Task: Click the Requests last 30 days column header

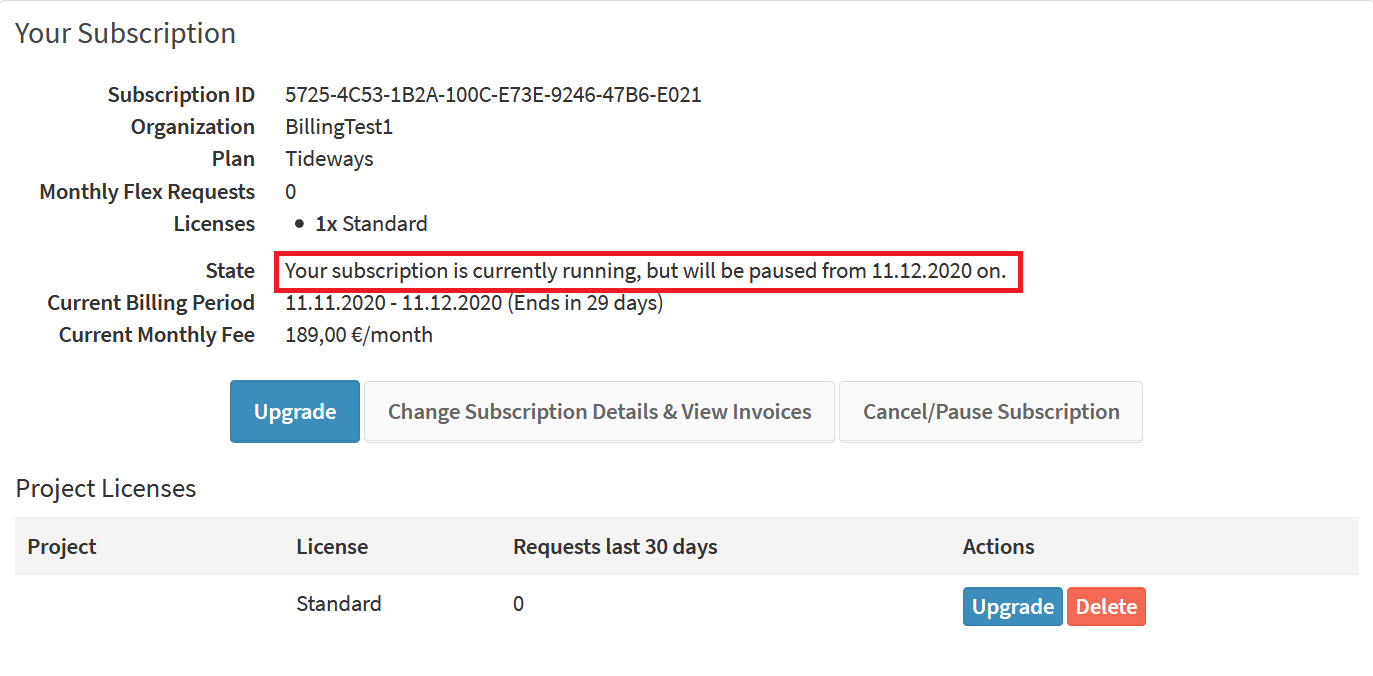Action: 615,547
